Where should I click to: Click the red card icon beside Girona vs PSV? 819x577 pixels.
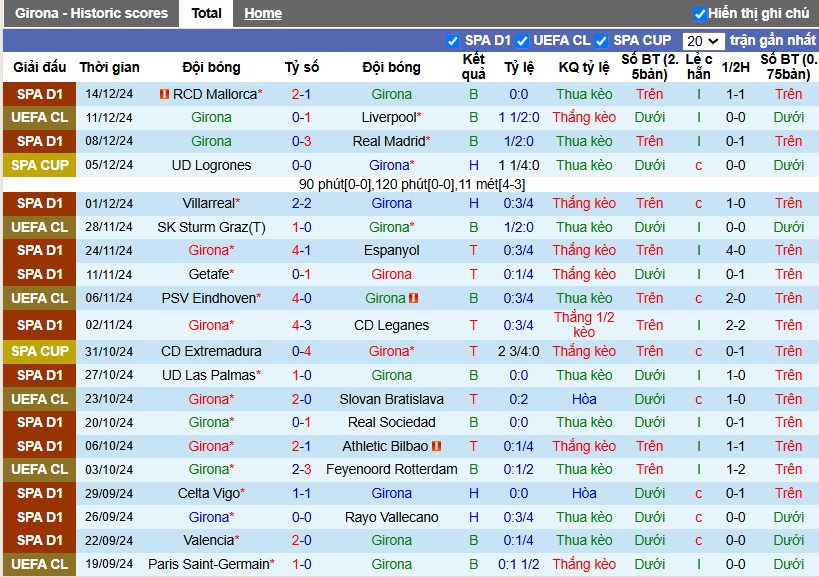[413, 298]
